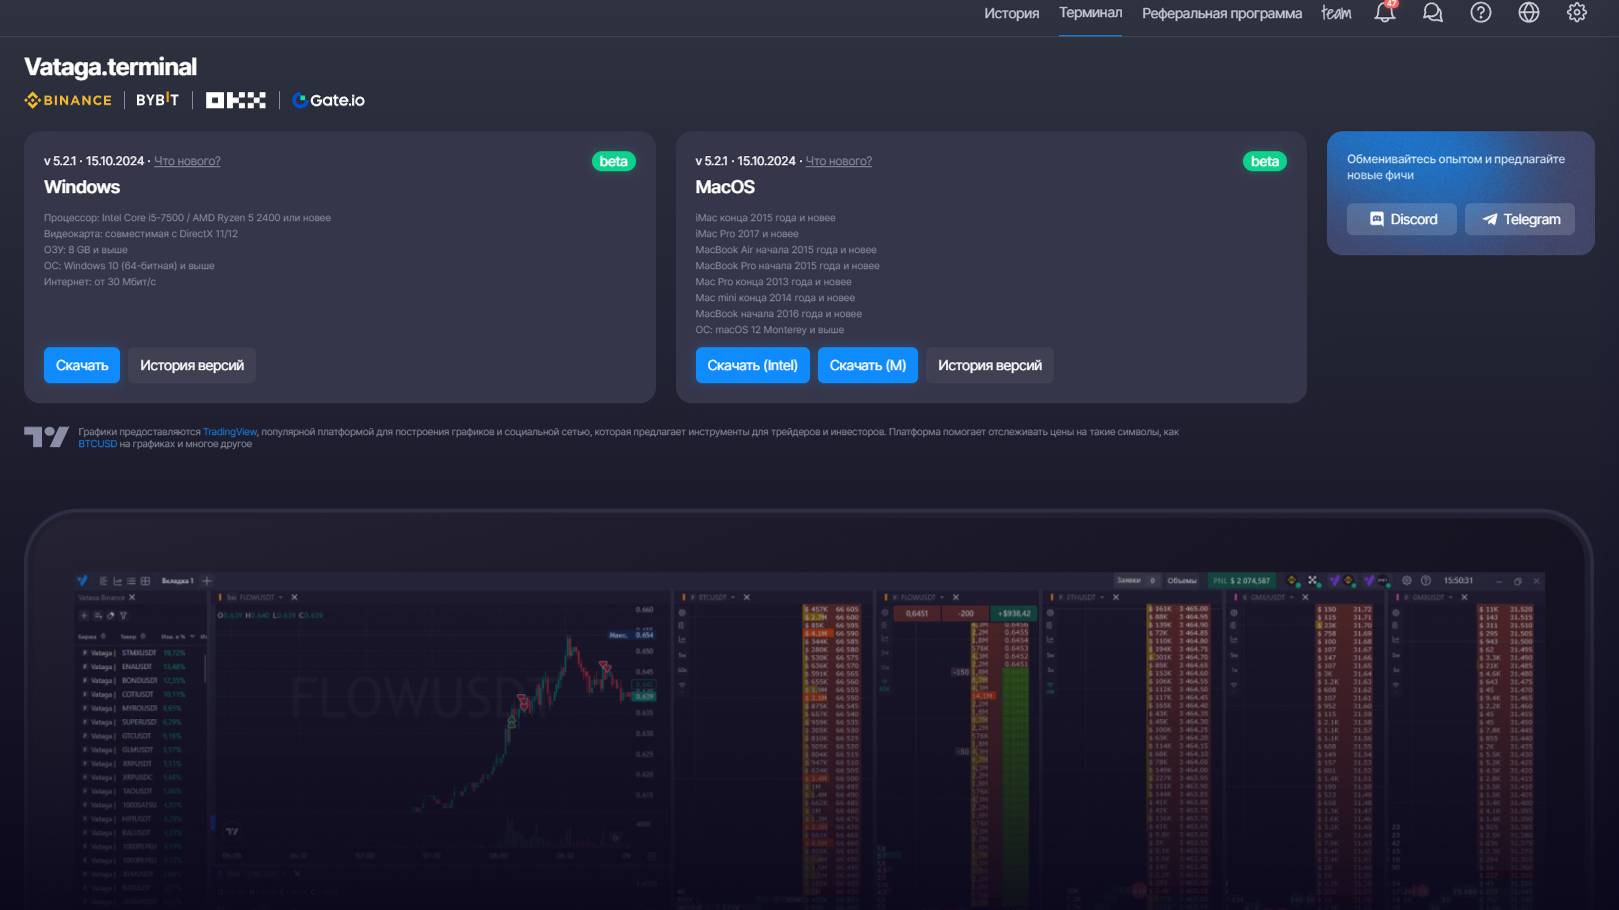1619x910 pixels.
Task: Select 'MacBook начала 2016 года и новее' line
Action: click(x=779, y=314)
